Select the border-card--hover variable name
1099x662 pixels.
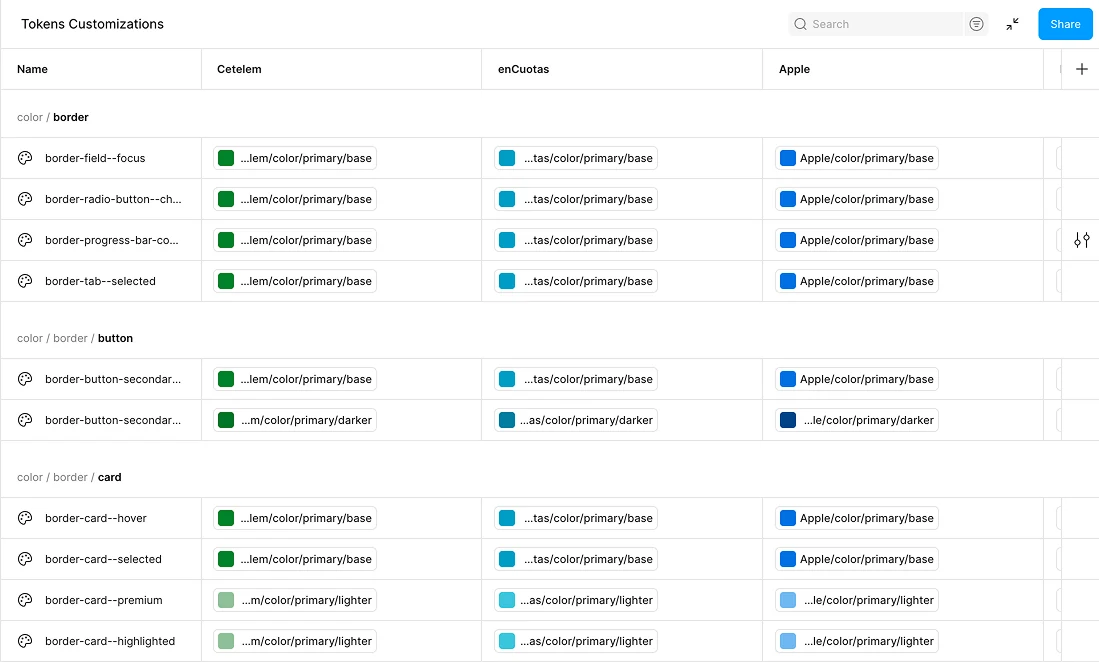[x=96, y=518]
